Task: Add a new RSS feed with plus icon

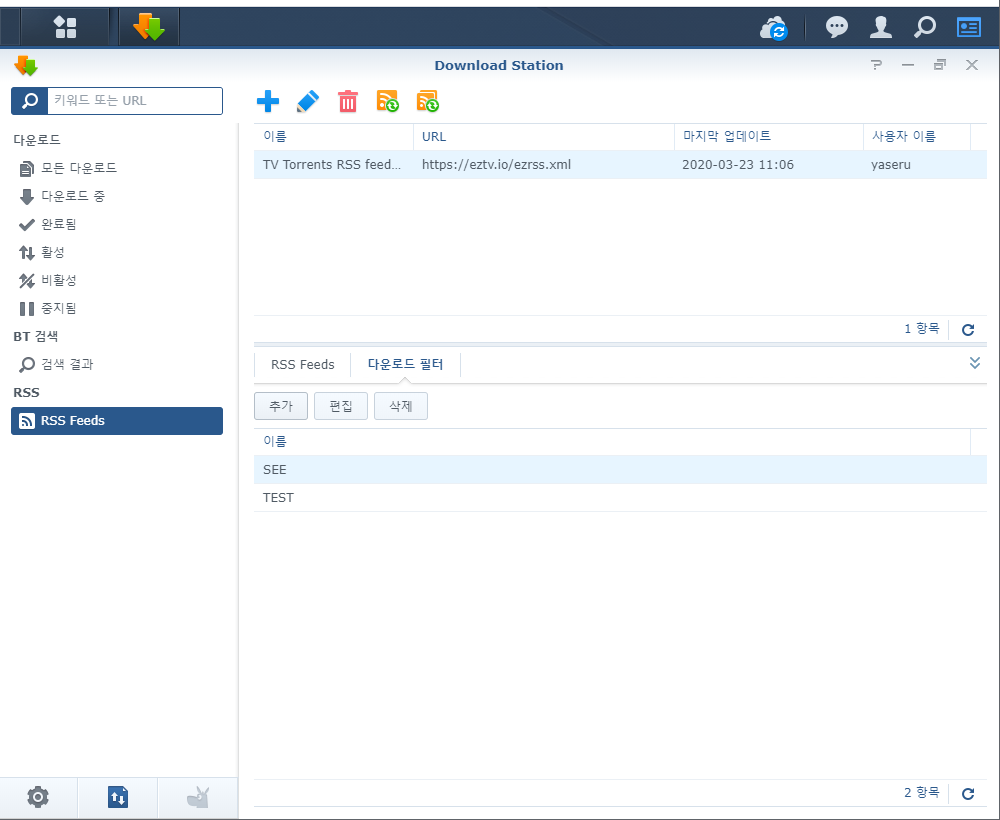Action: pyautogui.click(x=268, y=101)
